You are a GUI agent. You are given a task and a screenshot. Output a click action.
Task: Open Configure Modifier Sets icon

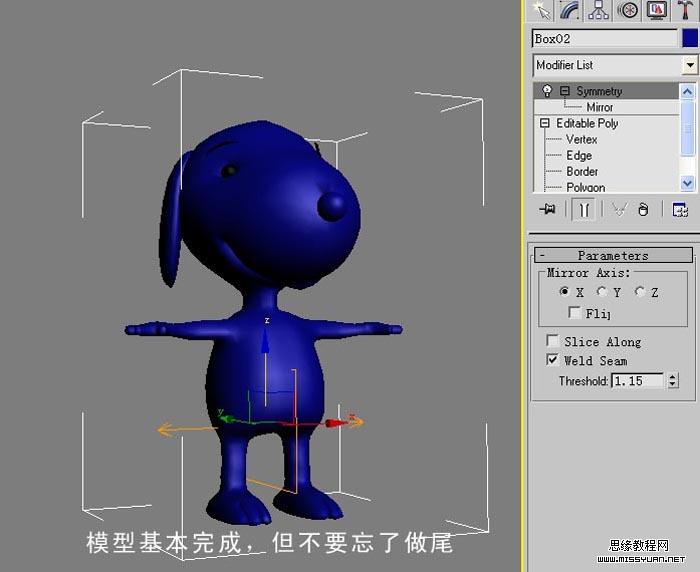point(680,209)
